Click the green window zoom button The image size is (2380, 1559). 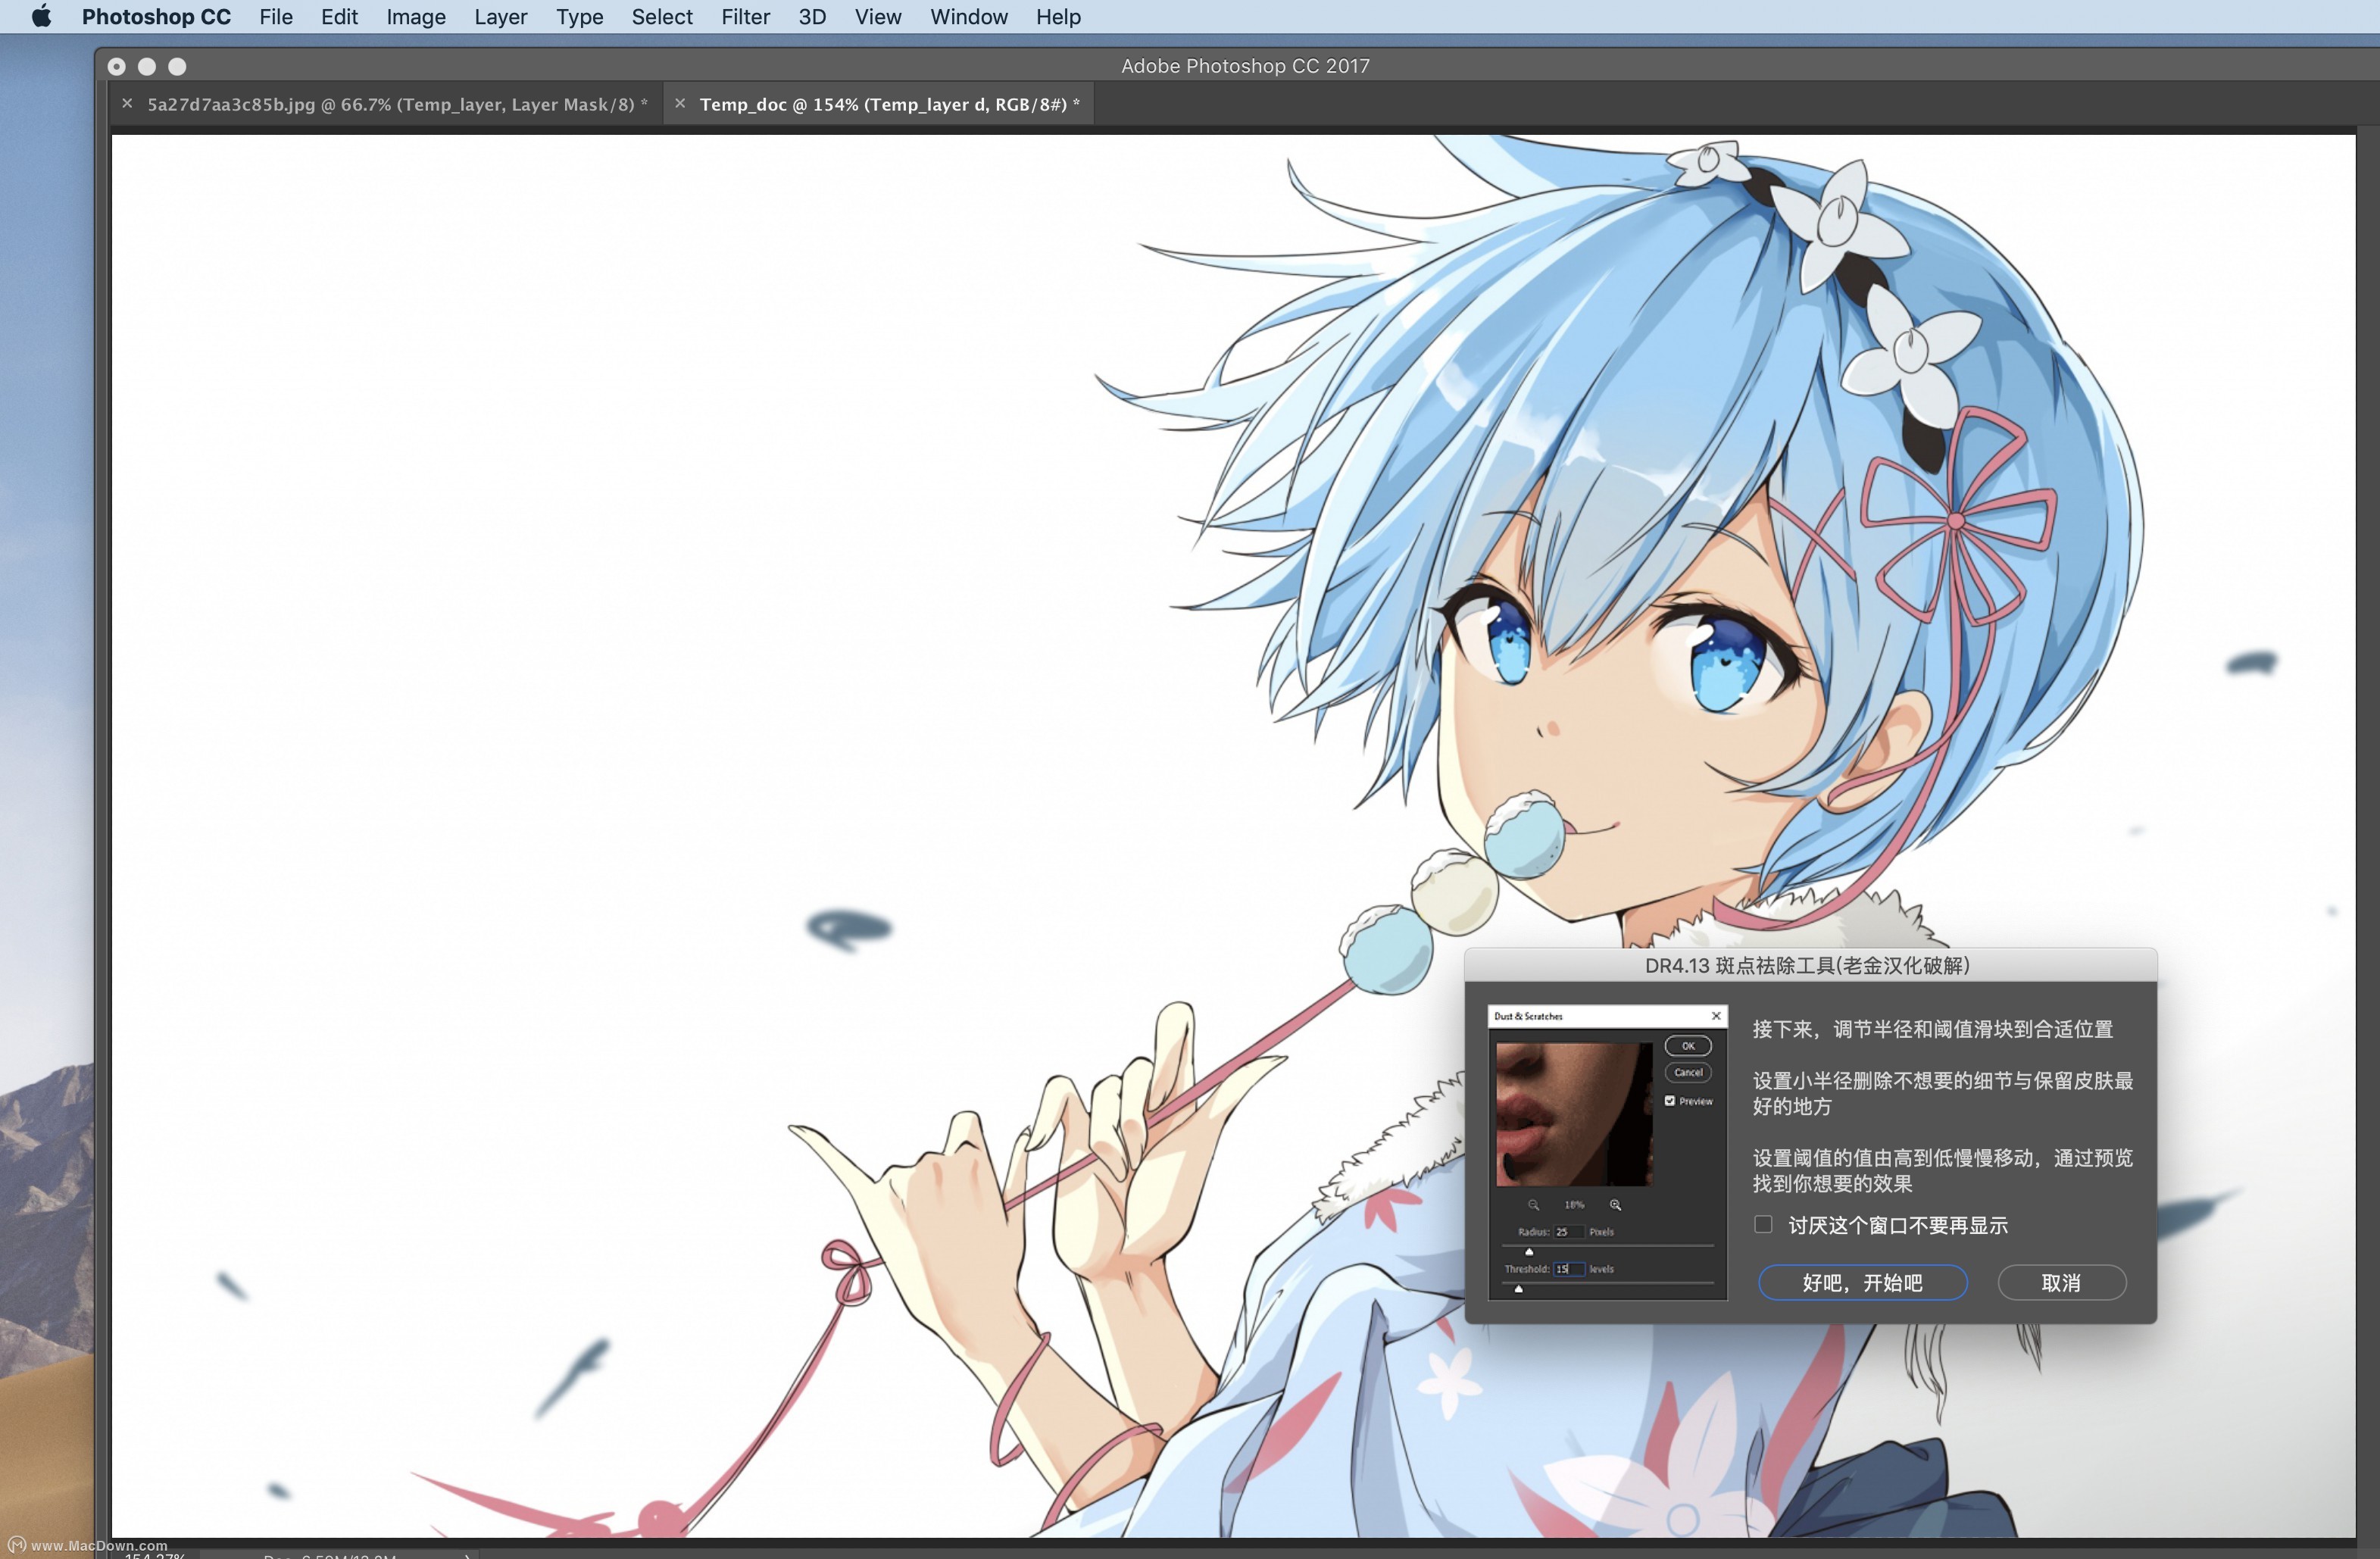(177, 66)
